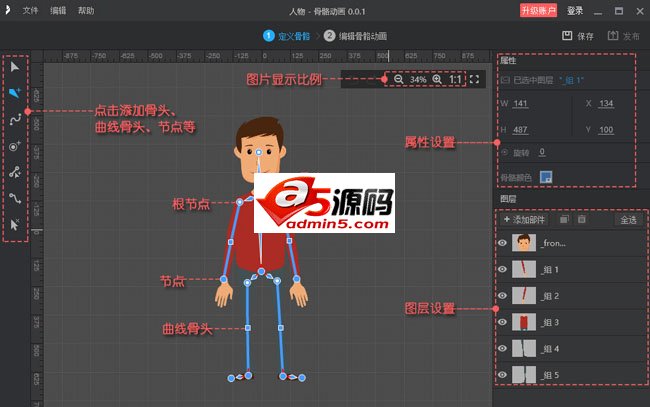Select the curved bone tool
Image resolution: width=650 pixels, height=407 pixels.
(14, 118)
